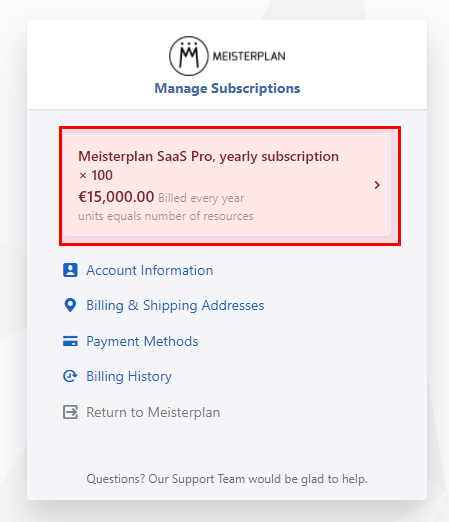Click the credit card Payment Methods icon
This screenshot has width=449, height=522.
[70, 341]
